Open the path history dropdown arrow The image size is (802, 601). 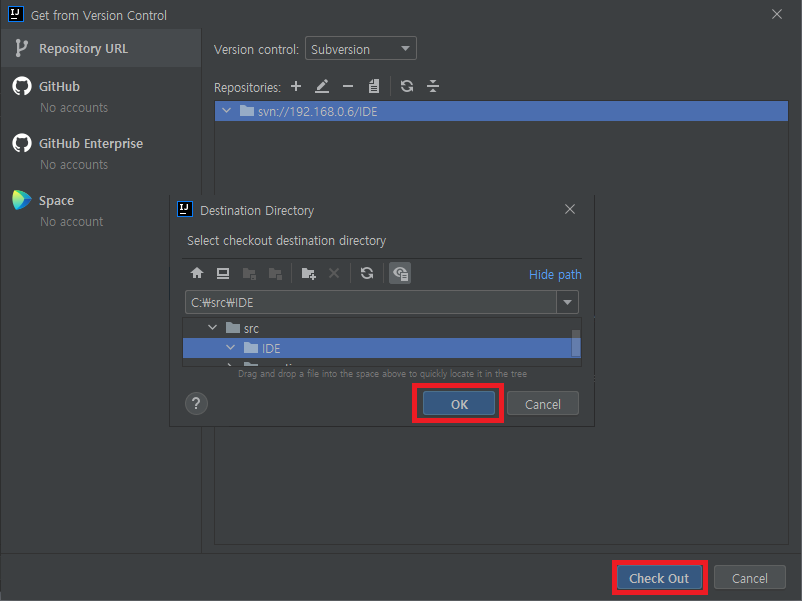click(x=567, y=302)
